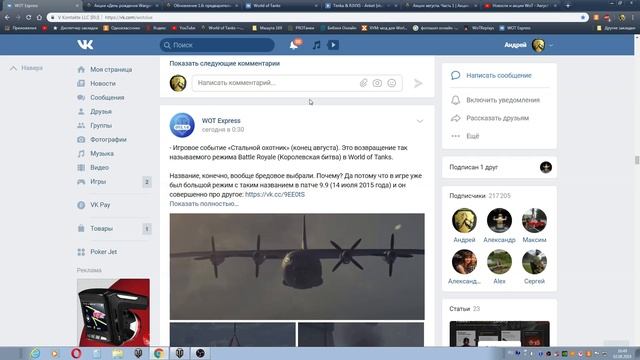Open WOT Express post avatar
This screenshot has width=640, height=360.
tap(182, 125)
